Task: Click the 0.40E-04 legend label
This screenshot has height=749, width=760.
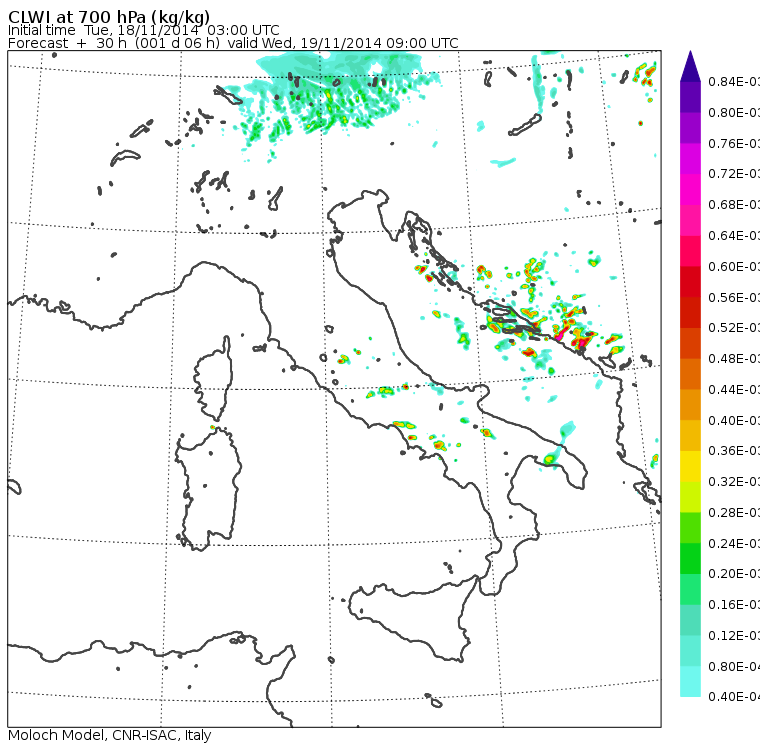Action: click(734, 697)
